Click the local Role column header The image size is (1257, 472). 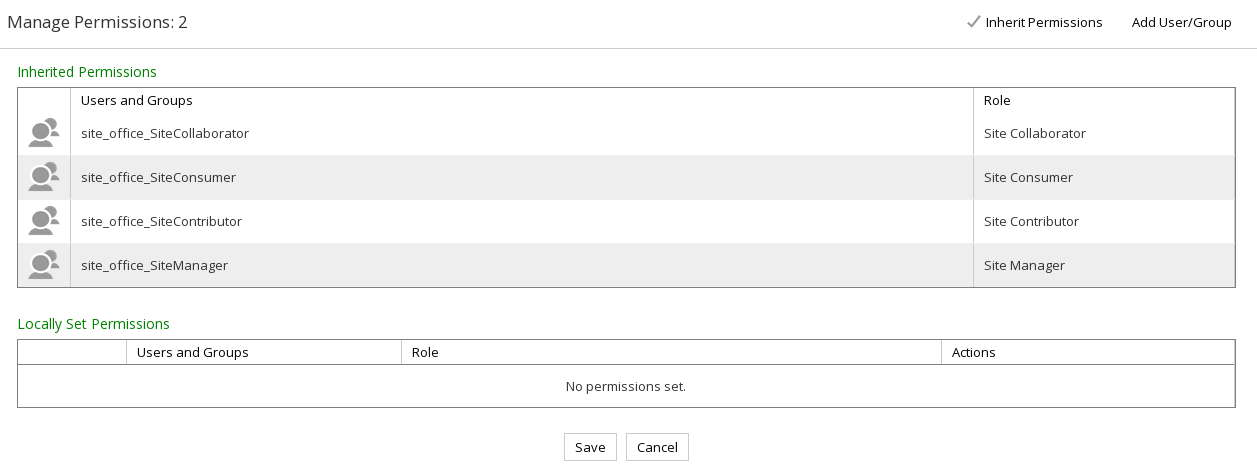tap(425, 352)
